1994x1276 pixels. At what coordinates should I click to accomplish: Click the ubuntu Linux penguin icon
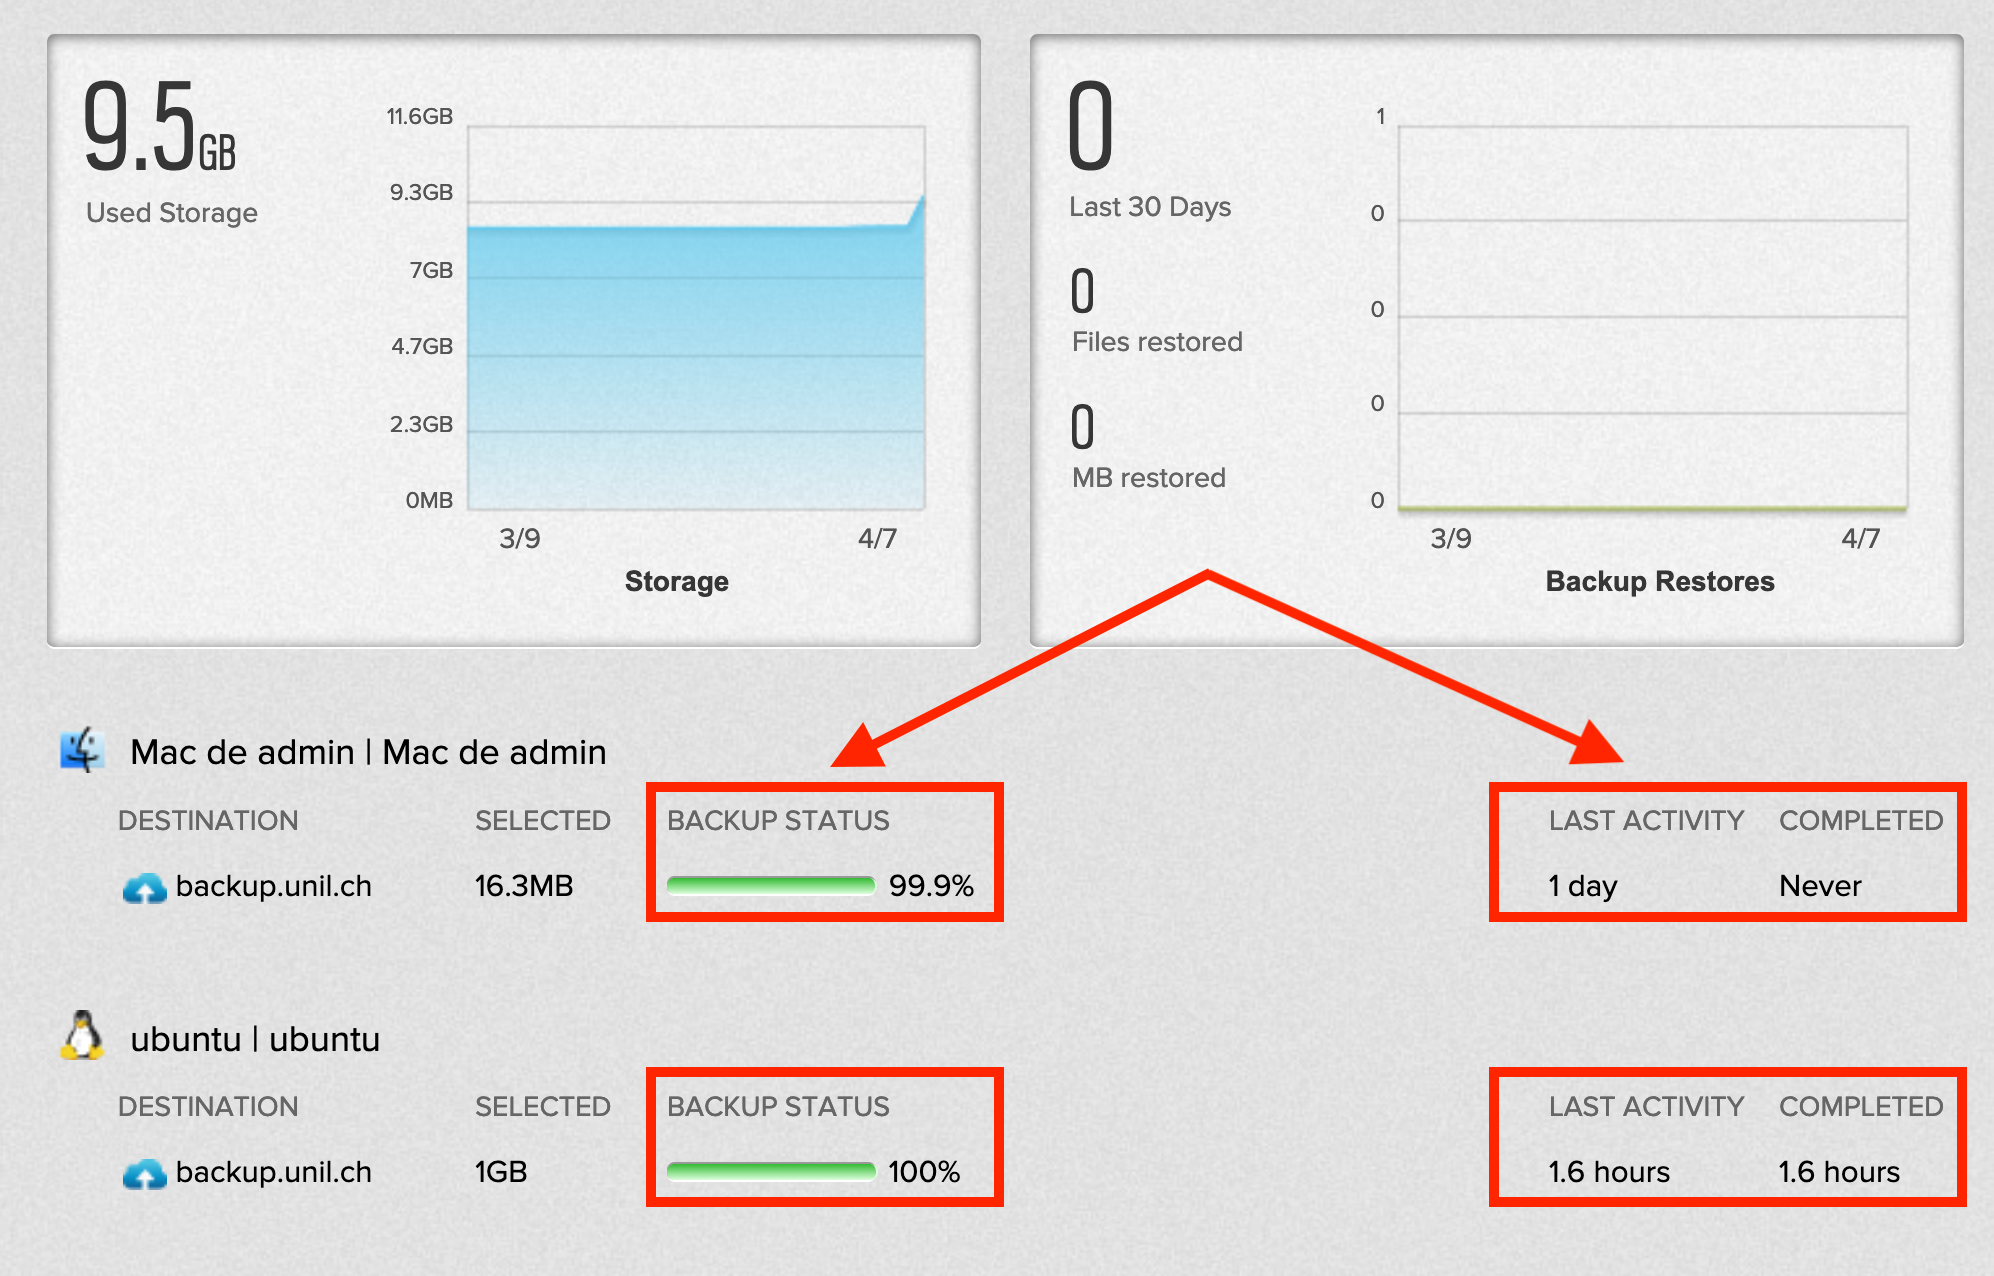click(x=82, y=1036)
